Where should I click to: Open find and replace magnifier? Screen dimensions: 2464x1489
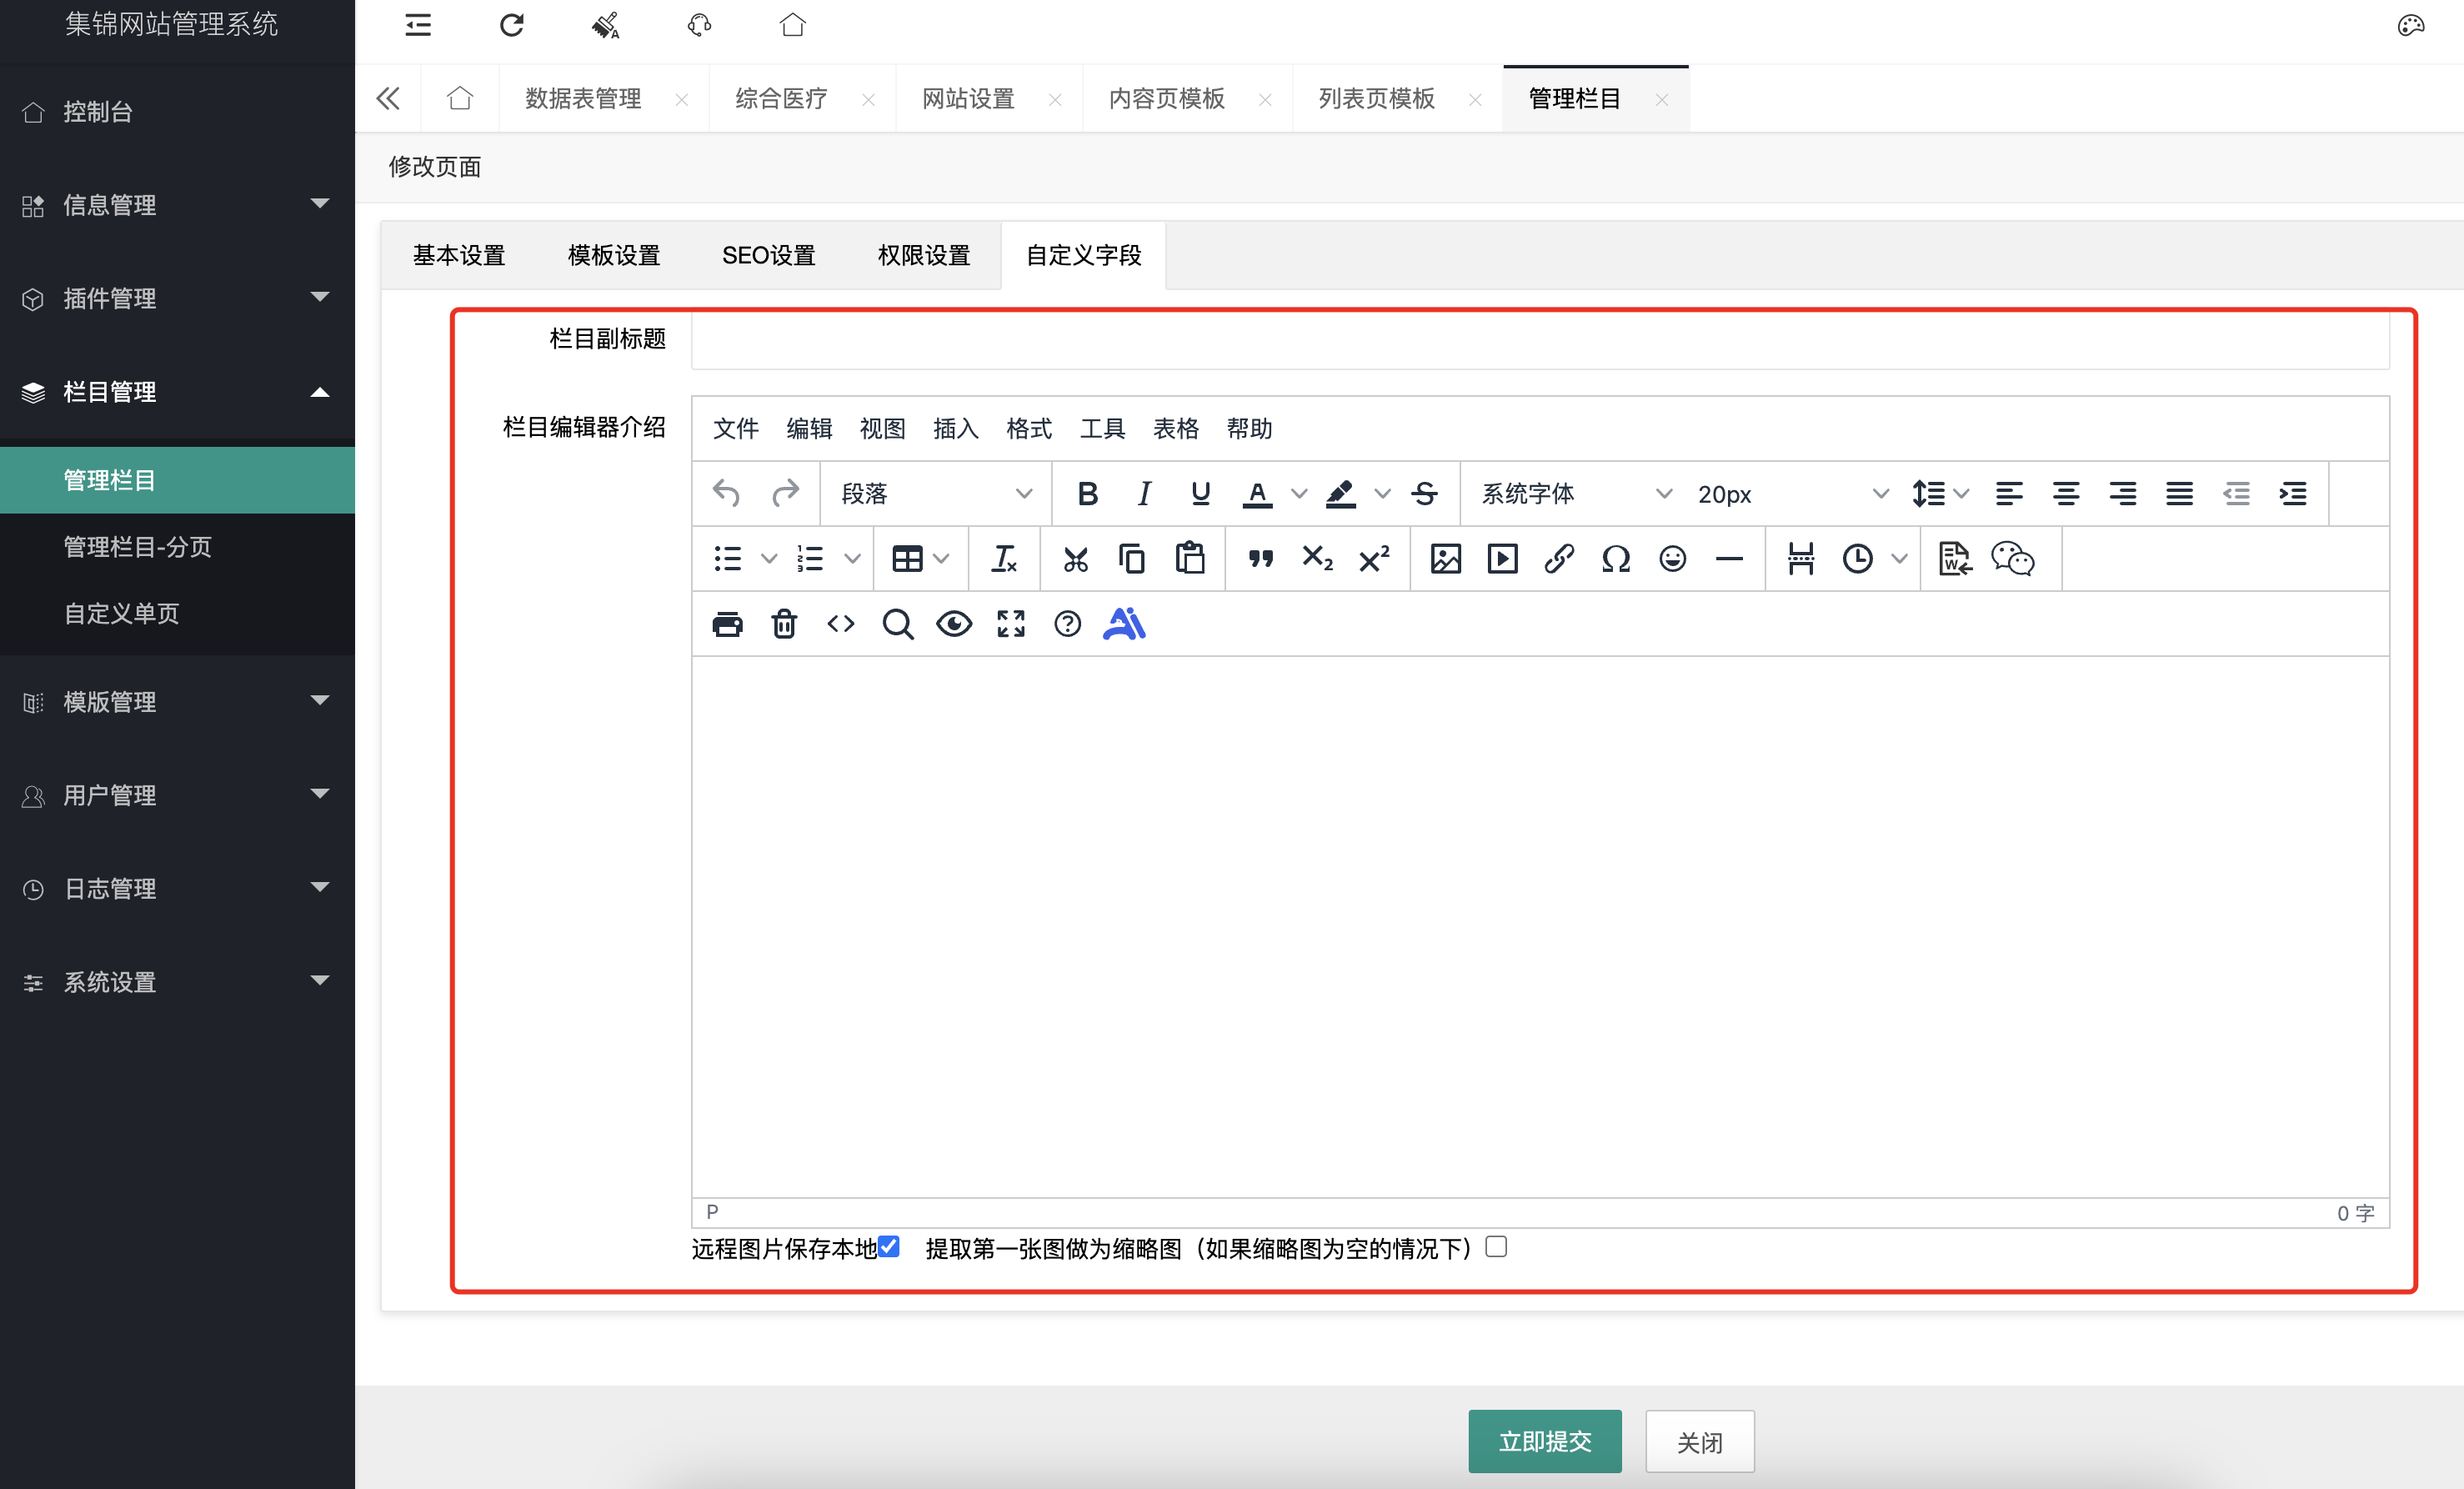pyautogui.click(x=898, y=624)
